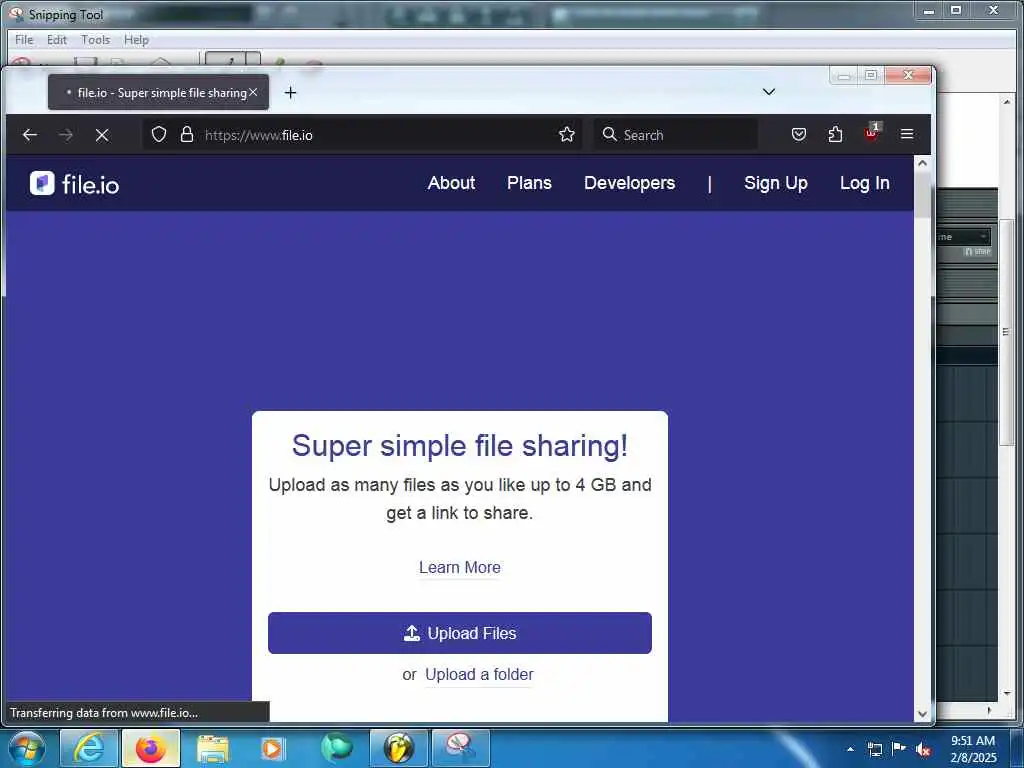Click Snipping Tool scrollbar down arrow
The image size is (1024, 768).
click(x=1006, y=693)
